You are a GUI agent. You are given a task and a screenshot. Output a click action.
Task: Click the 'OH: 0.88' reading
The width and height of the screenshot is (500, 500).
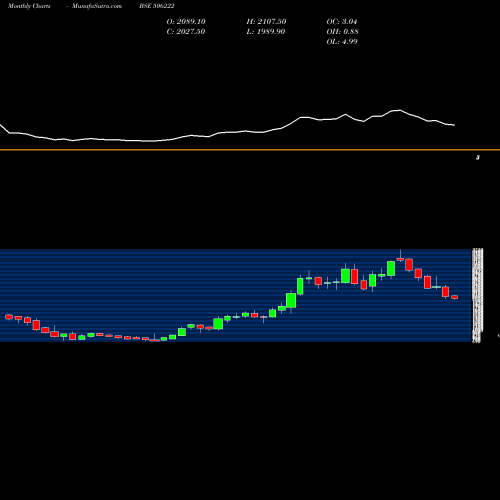pyautogui.click(x=342, y=32)
